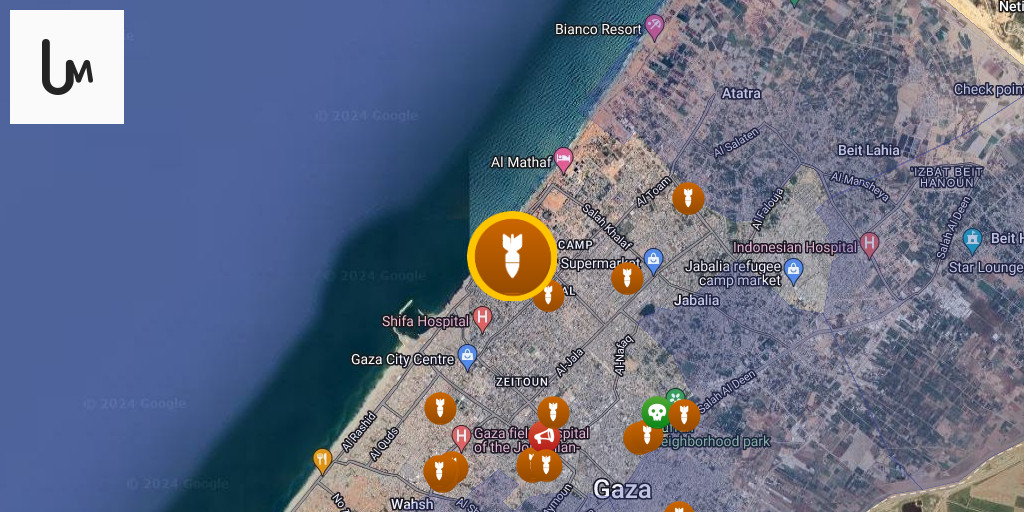Click the bomb marker above Al Quds street
This screenshot has height=512, width=1024.
click(x=440, y=409)
